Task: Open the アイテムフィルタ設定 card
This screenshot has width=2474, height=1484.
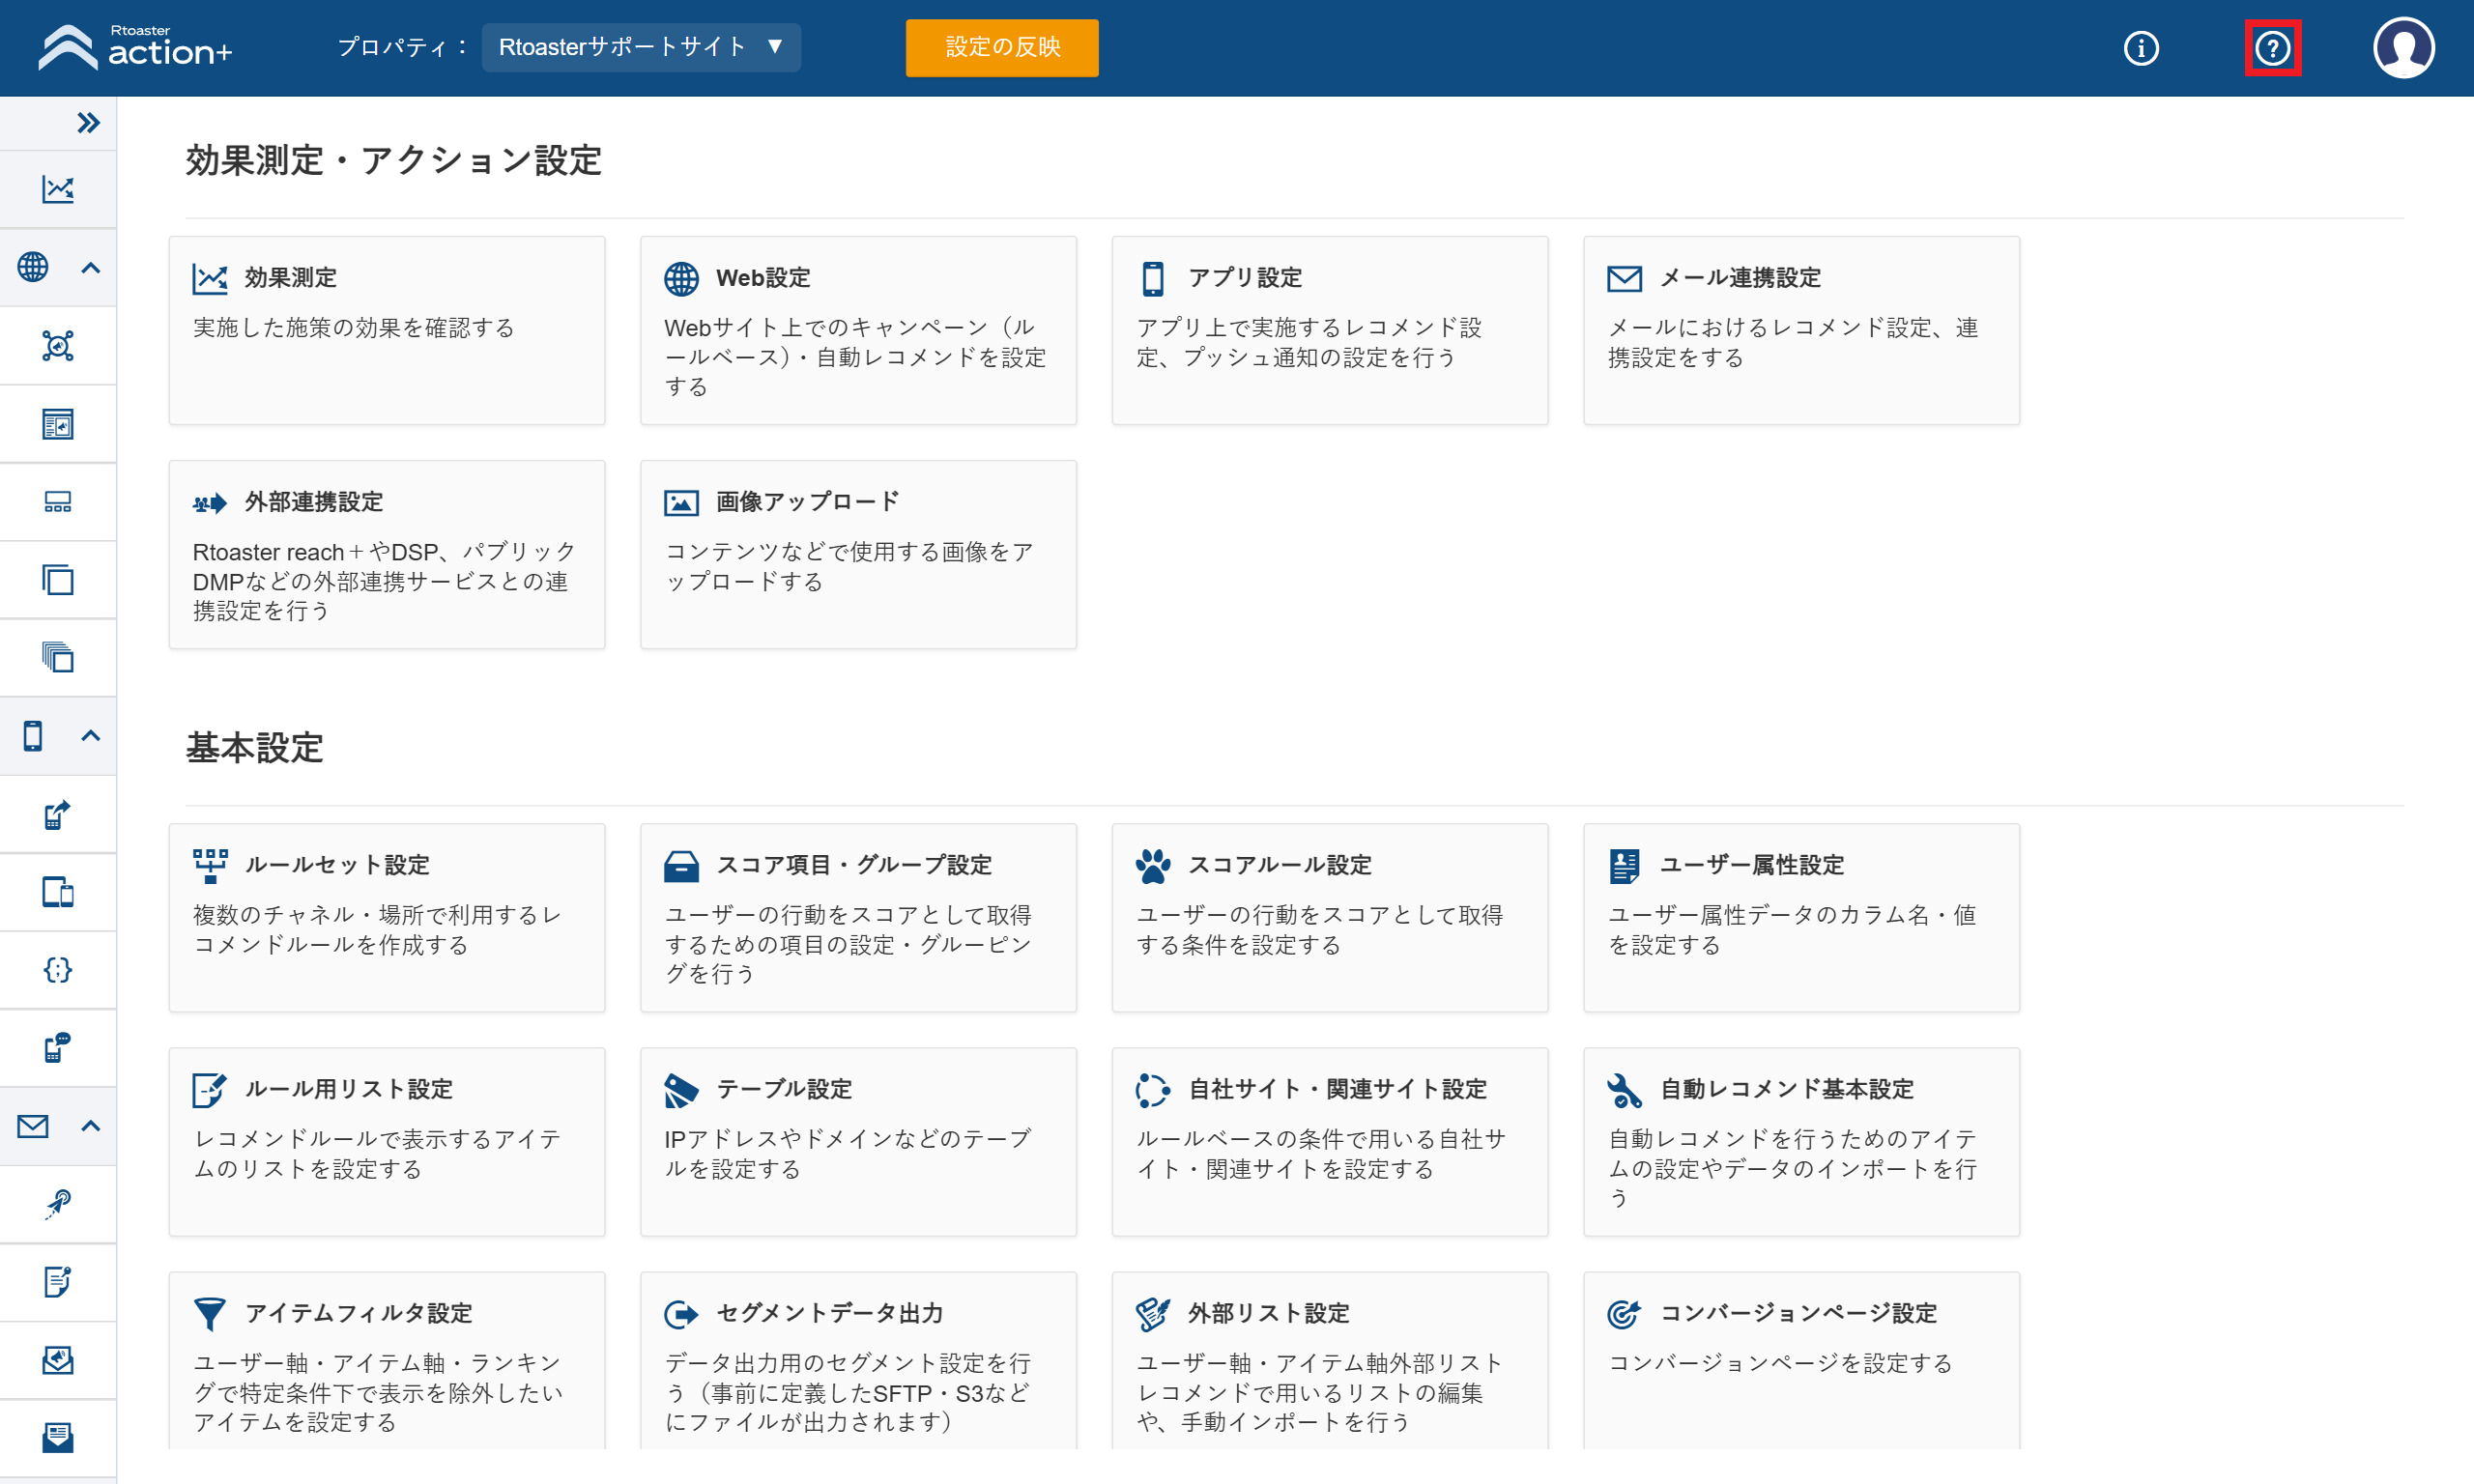Action: tap(387, 1361)
